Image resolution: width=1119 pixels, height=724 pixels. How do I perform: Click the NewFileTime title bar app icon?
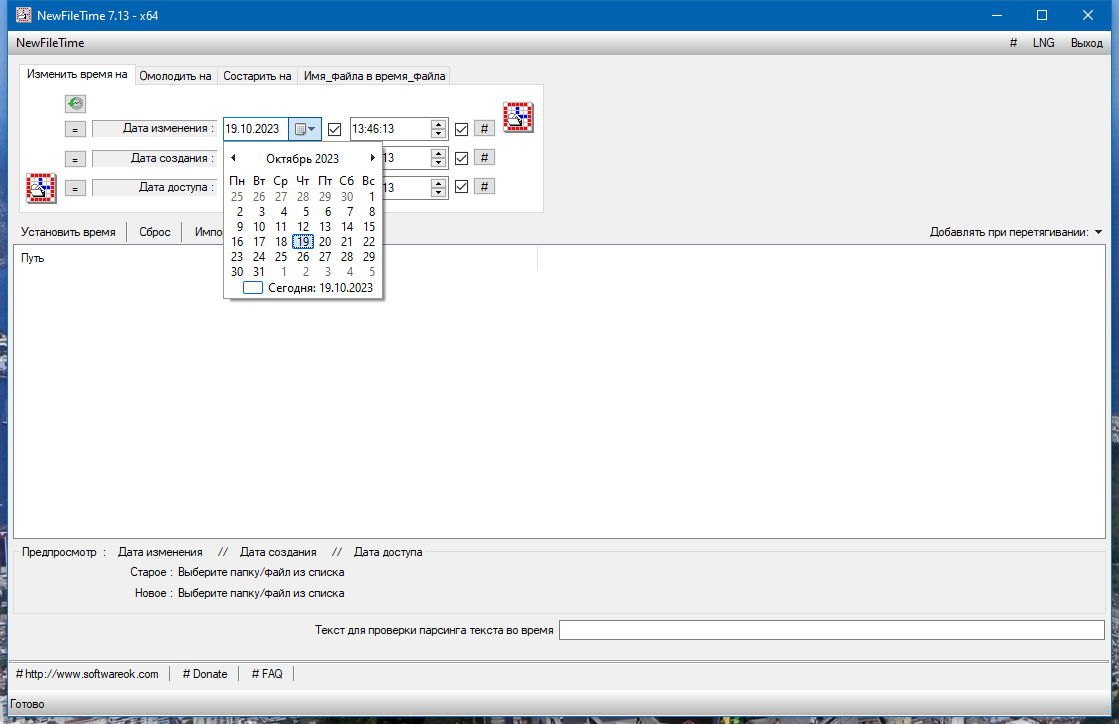[24, 15]
